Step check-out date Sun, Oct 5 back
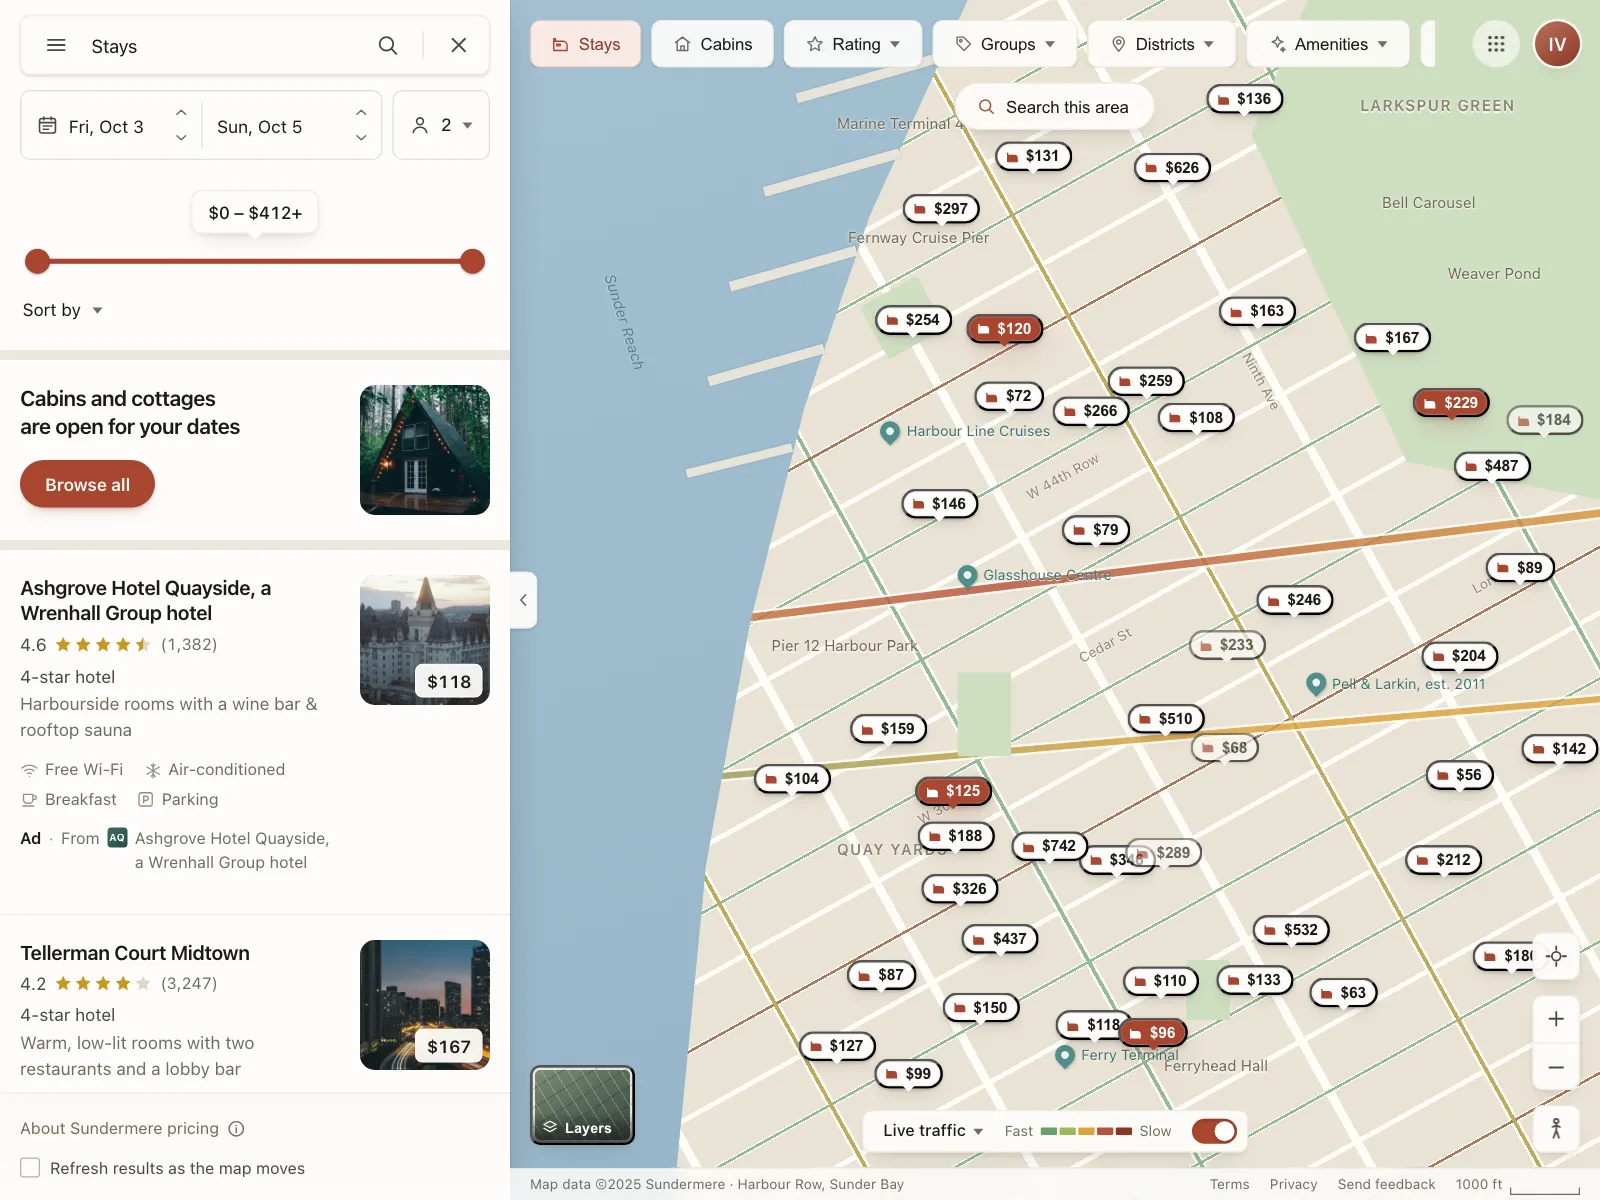This screenshot has height=1200, width=1600. click(361, 138)
